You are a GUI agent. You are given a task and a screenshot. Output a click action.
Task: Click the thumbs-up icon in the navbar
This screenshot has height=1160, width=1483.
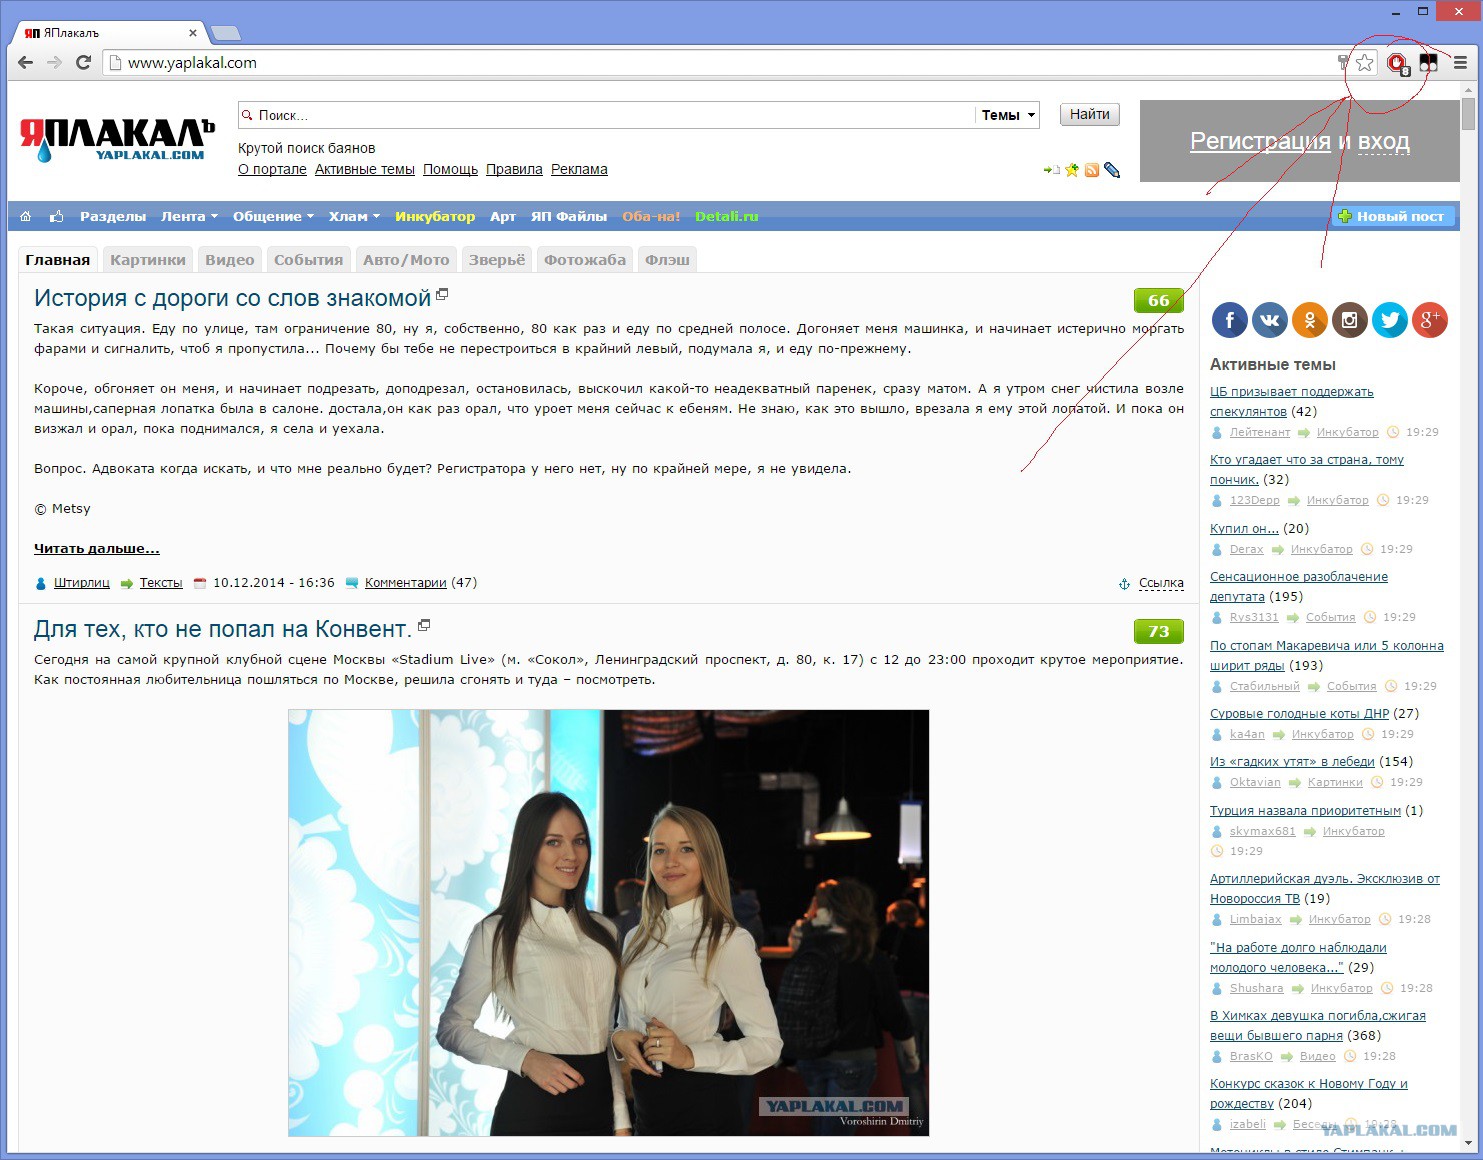[x=56, y=216]
